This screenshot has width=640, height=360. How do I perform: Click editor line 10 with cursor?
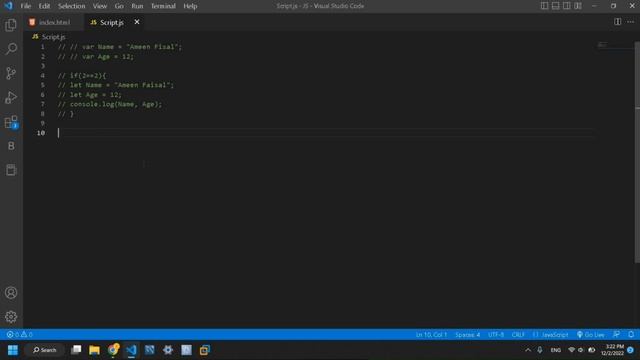(325, 133)
